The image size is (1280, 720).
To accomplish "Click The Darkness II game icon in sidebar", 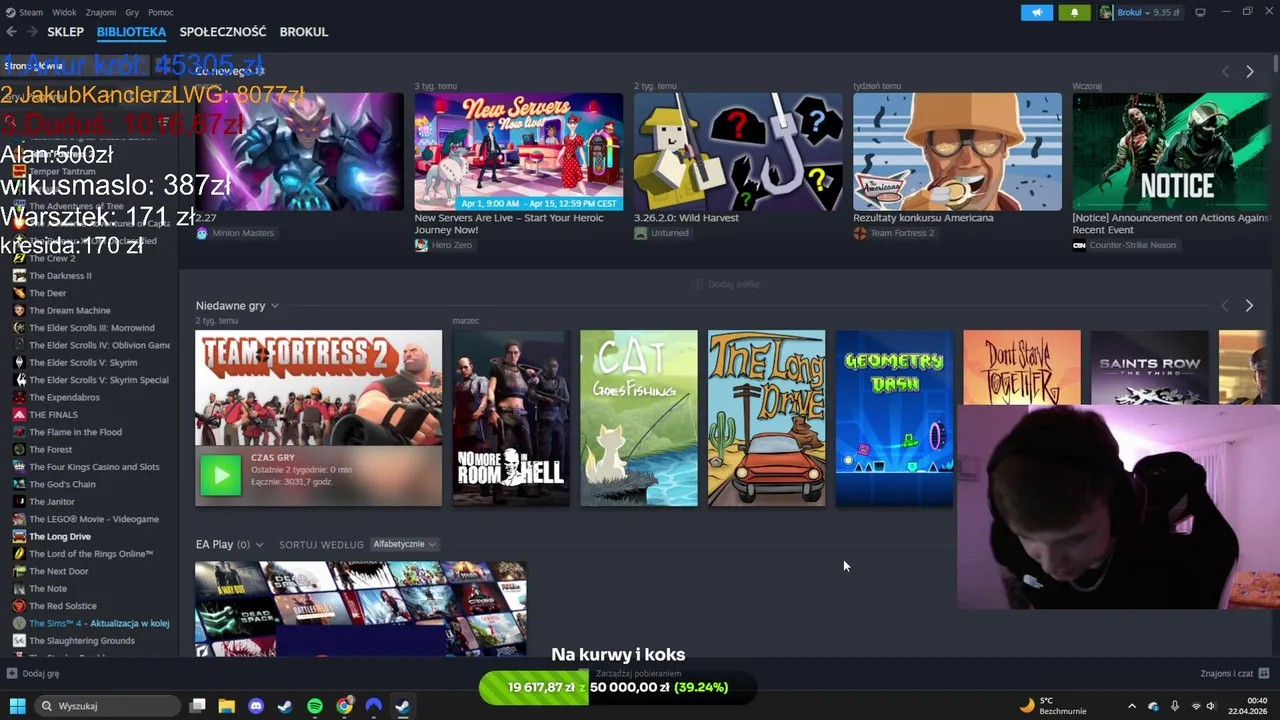I will [x=19, y=276].
